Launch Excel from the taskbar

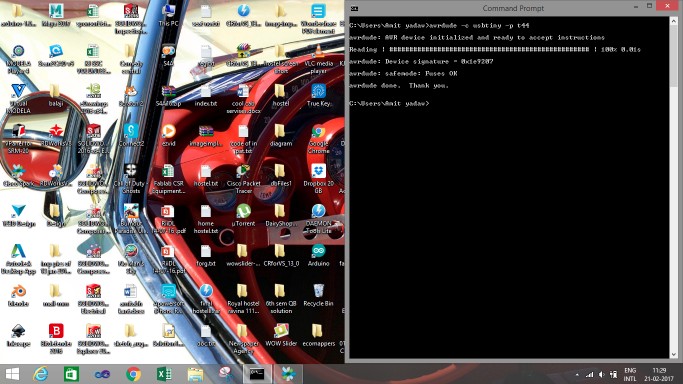click(x=164, y=374)
